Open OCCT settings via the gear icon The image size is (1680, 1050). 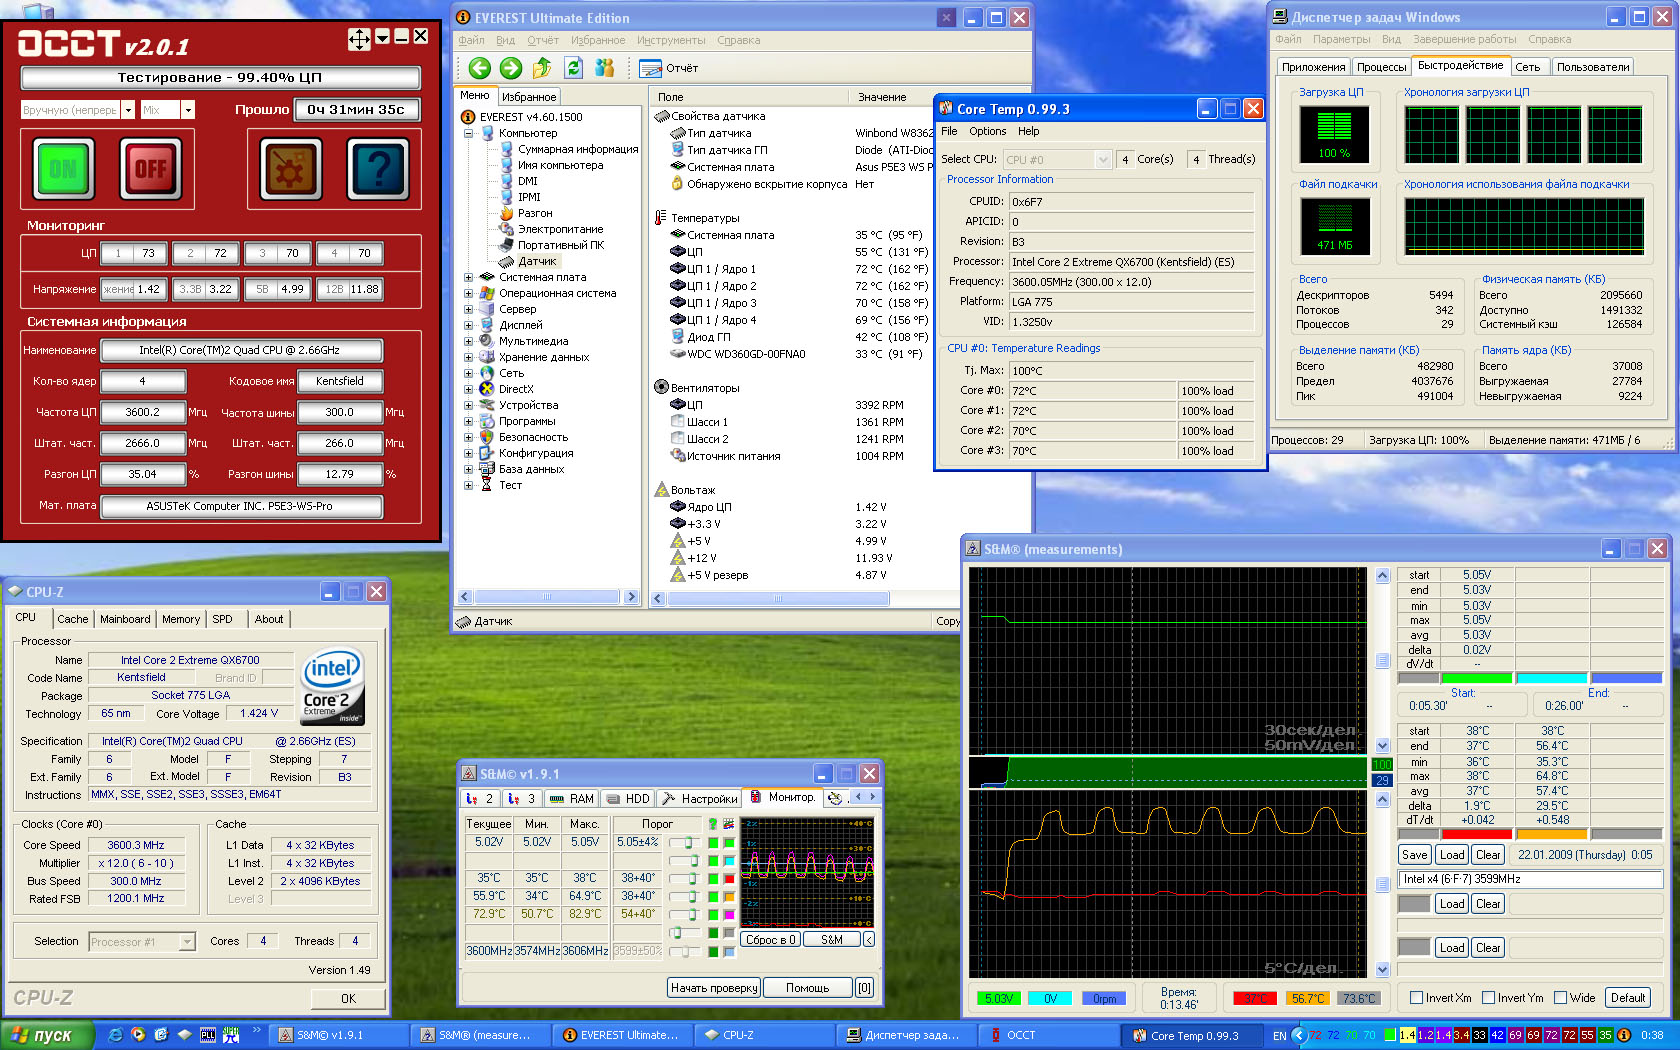[x=291, y=168]
